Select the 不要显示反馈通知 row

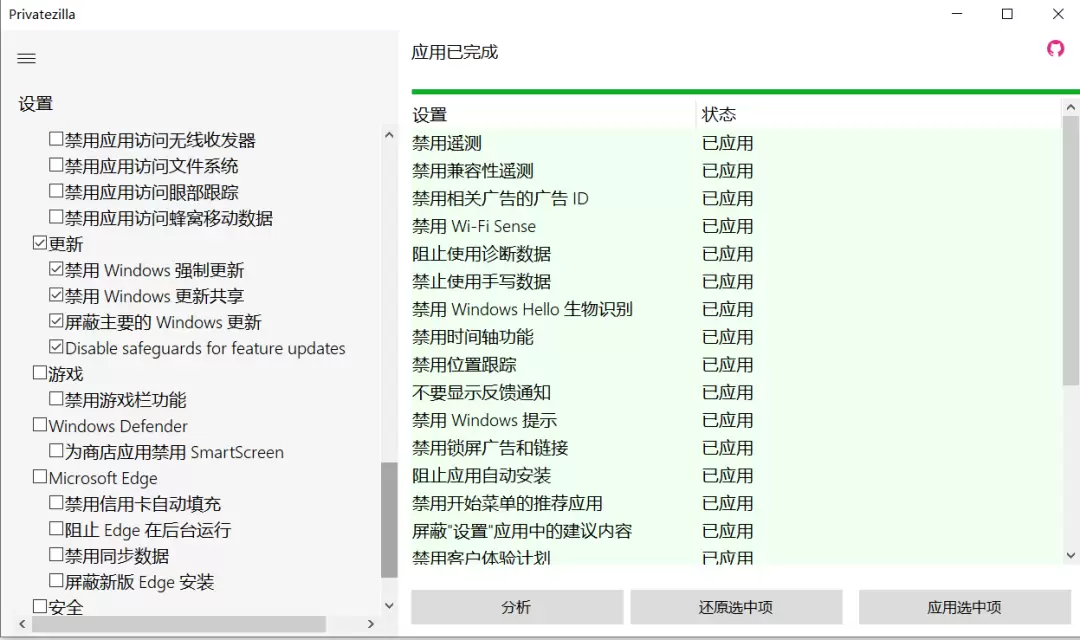(x=736, y=393)
